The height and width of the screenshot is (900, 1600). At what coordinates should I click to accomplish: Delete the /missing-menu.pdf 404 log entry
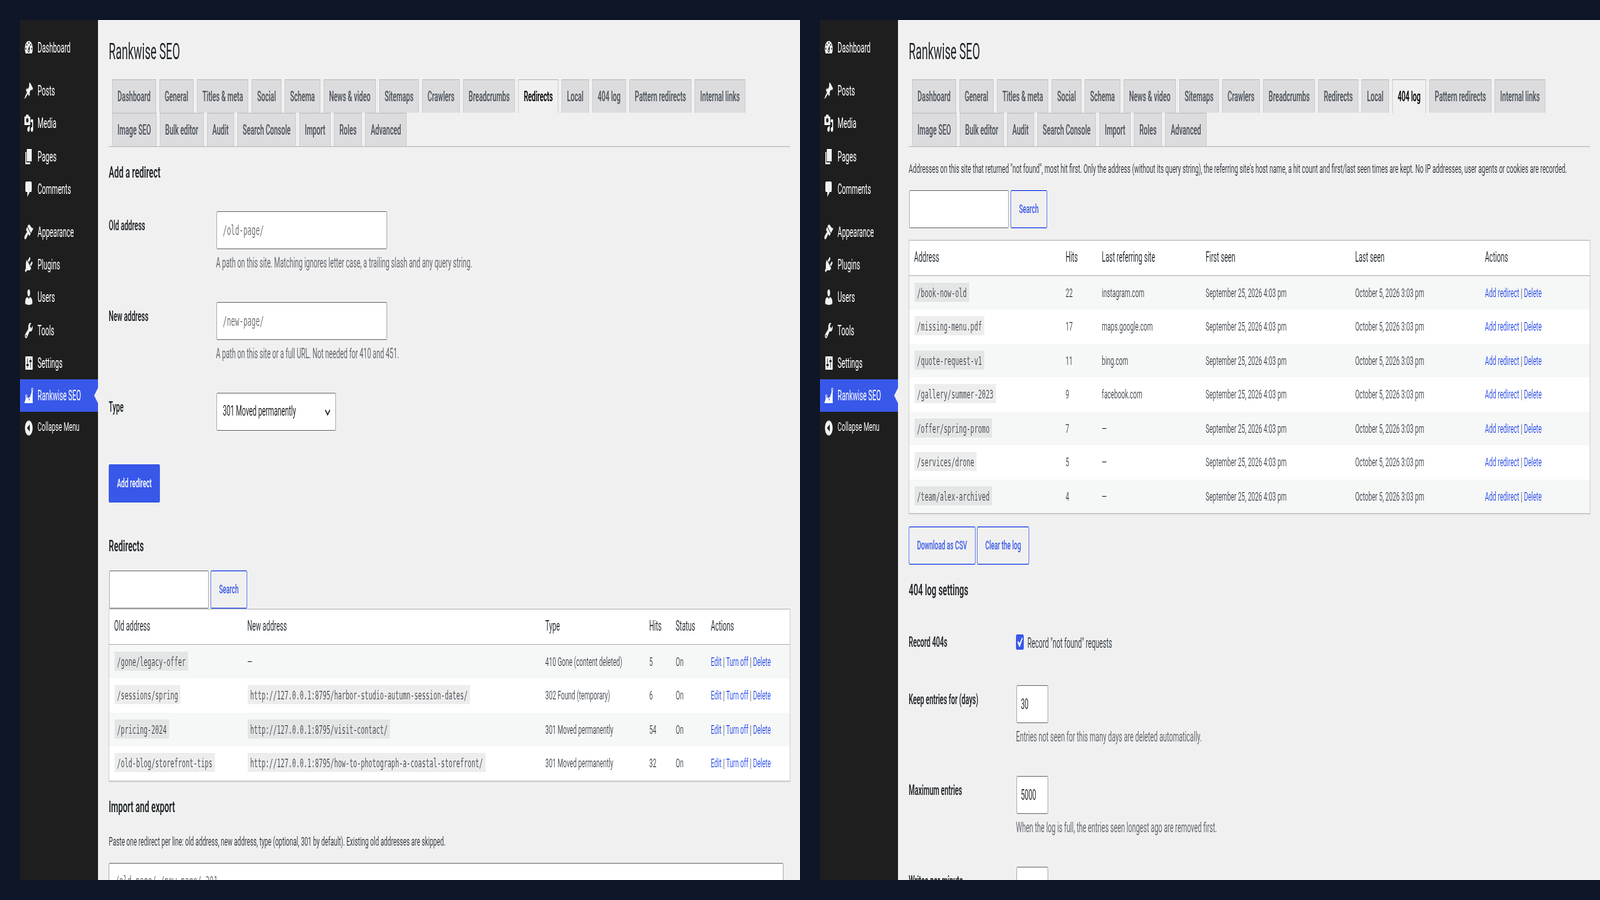(1533, 327)
